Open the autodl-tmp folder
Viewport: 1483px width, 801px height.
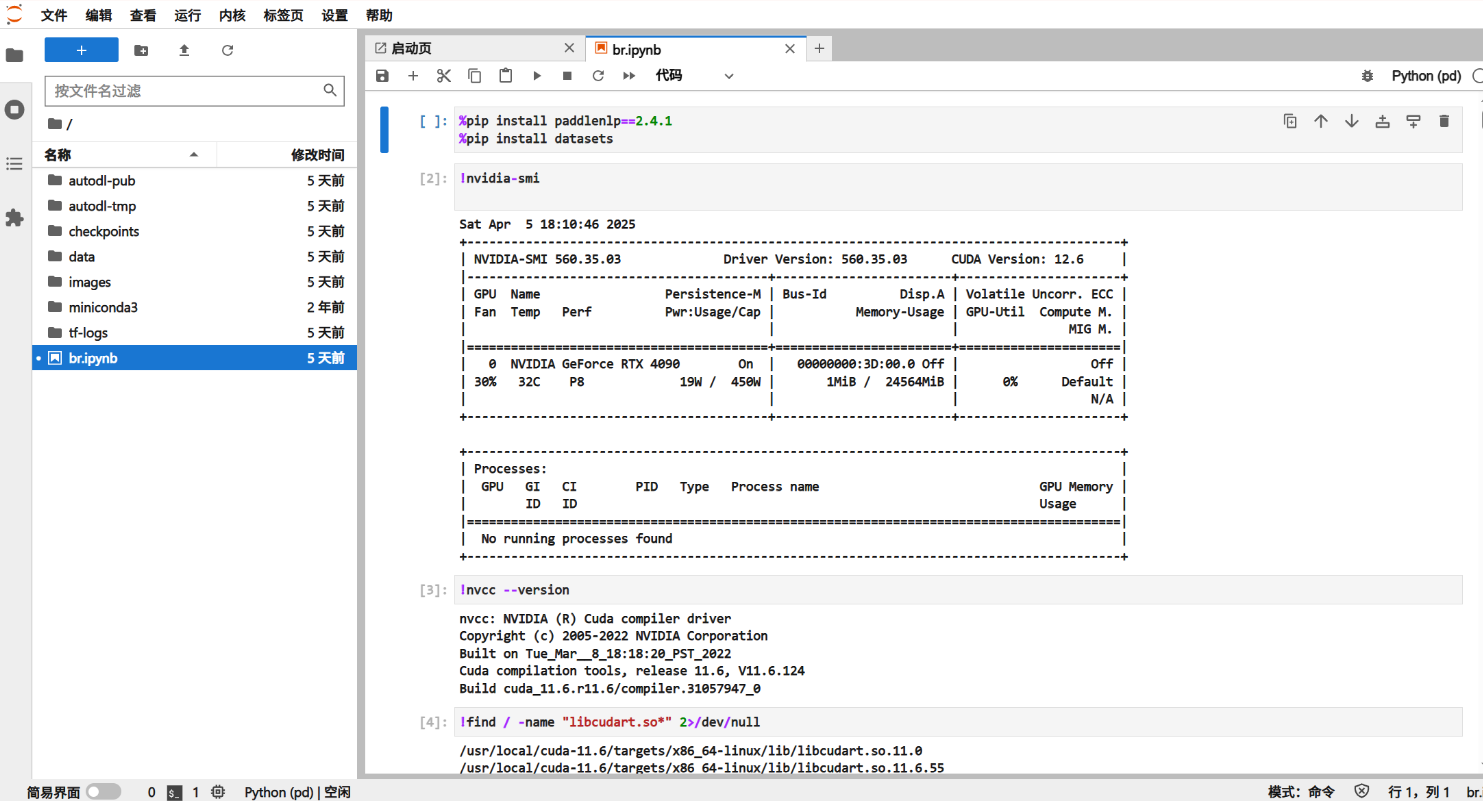194,206
